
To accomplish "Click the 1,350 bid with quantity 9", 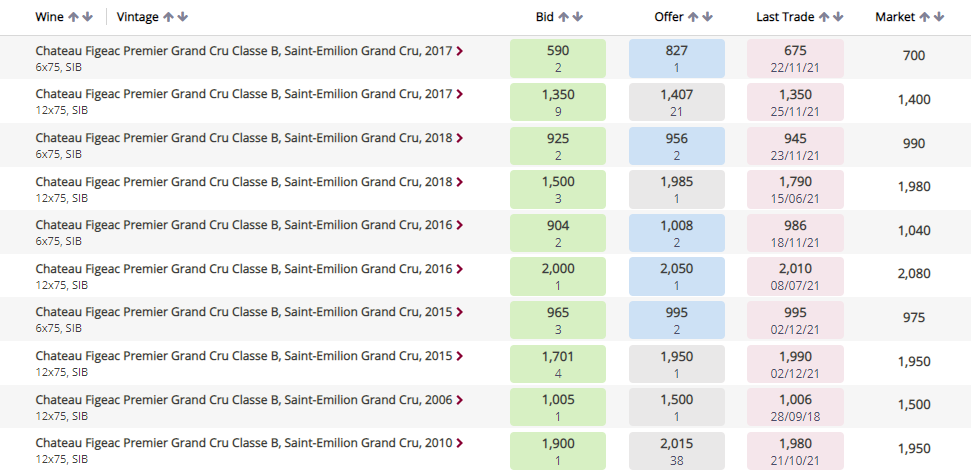I will 558,102.
